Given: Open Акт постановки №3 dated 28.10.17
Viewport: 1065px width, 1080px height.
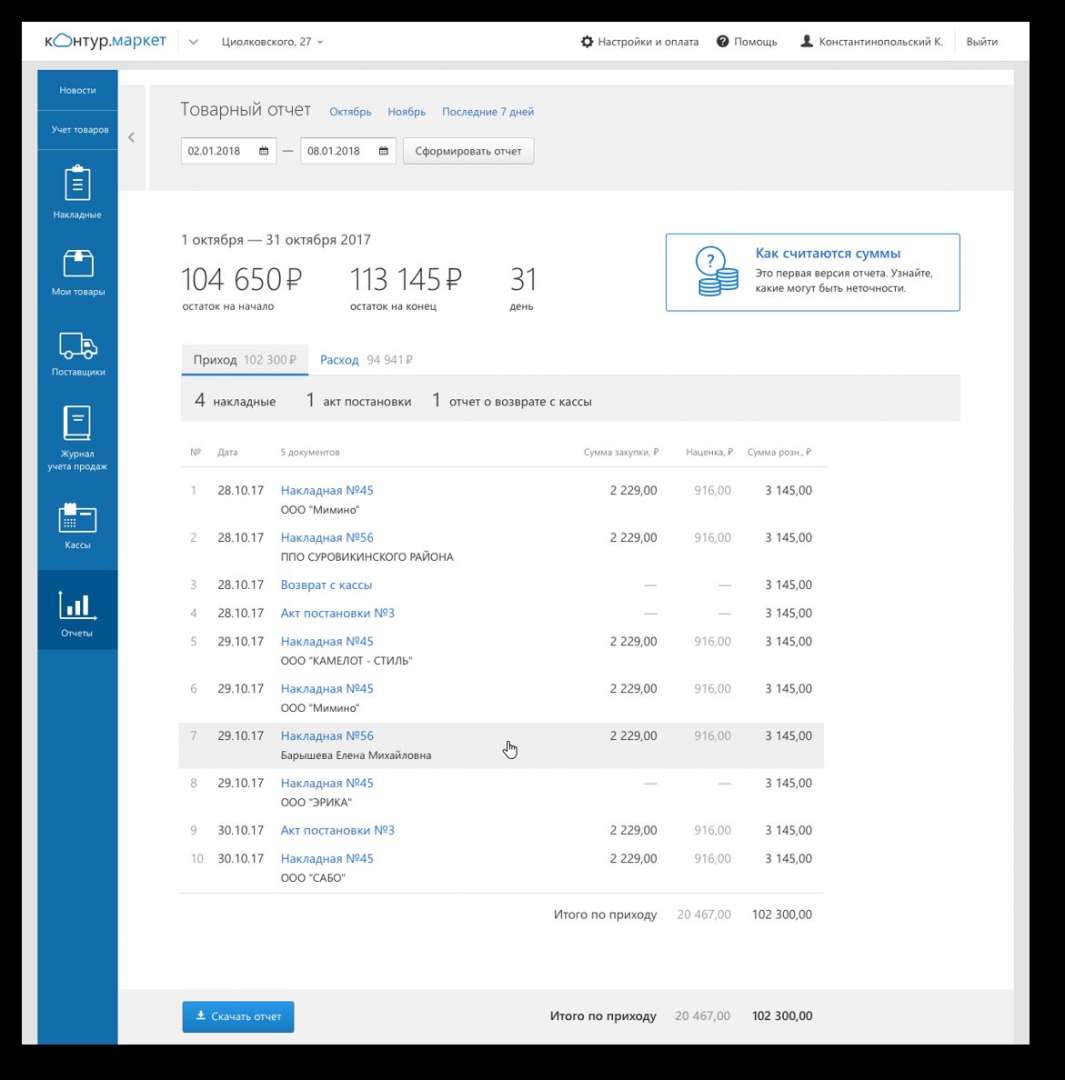Looking at the screenshot, I should coord(338,613).
